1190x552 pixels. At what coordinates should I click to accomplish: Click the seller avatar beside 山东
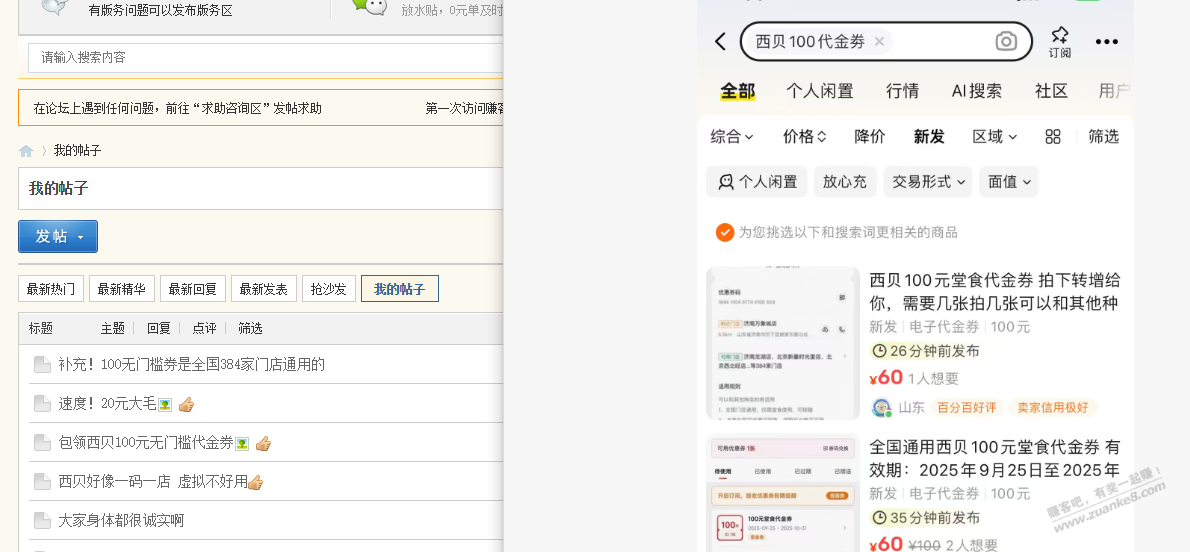tap(881, 408)
